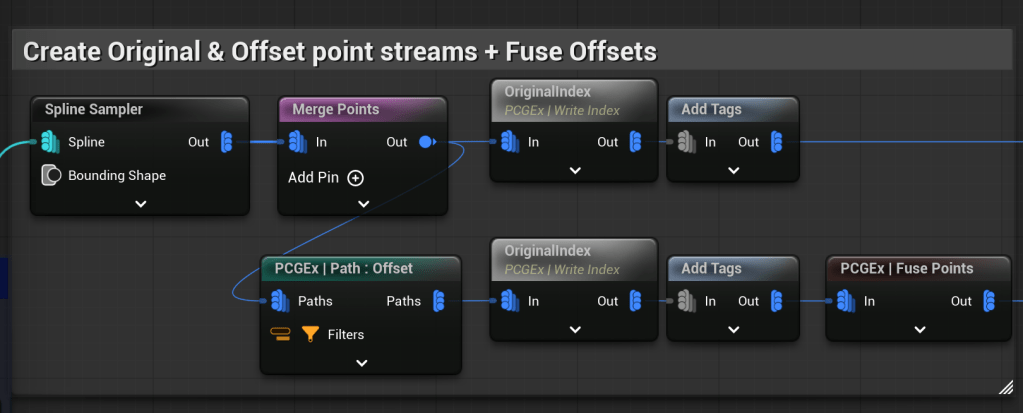This screenshot has height=413, width=1023.
Task: Click the comment box resize handle
Action: coord(1006,386)
